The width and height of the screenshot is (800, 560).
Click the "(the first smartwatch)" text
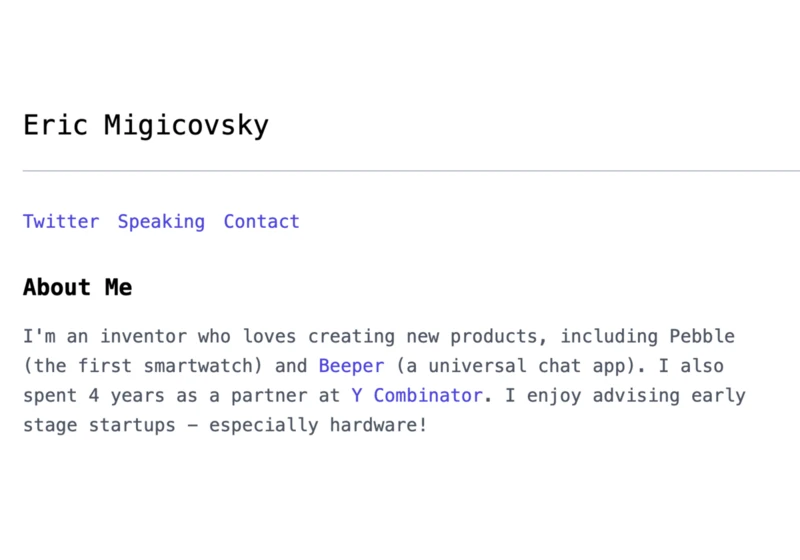tap(143, 366)
